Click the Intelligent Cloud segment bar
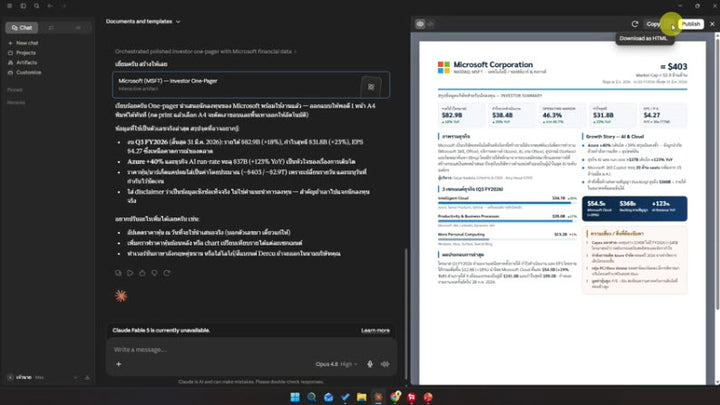Image resolution: width=720 pixels, height=405 pixels. coord(507,202)
